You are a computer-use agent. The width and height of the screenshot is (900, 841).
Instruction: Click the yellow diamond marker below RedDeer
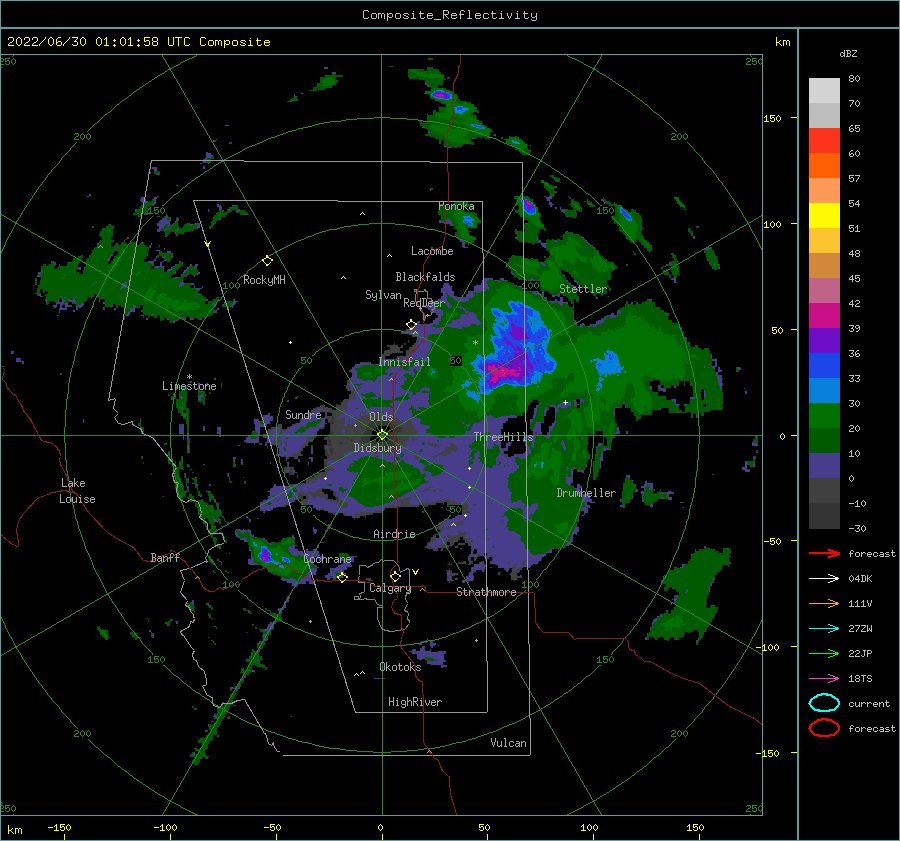(x=411, y=325)
